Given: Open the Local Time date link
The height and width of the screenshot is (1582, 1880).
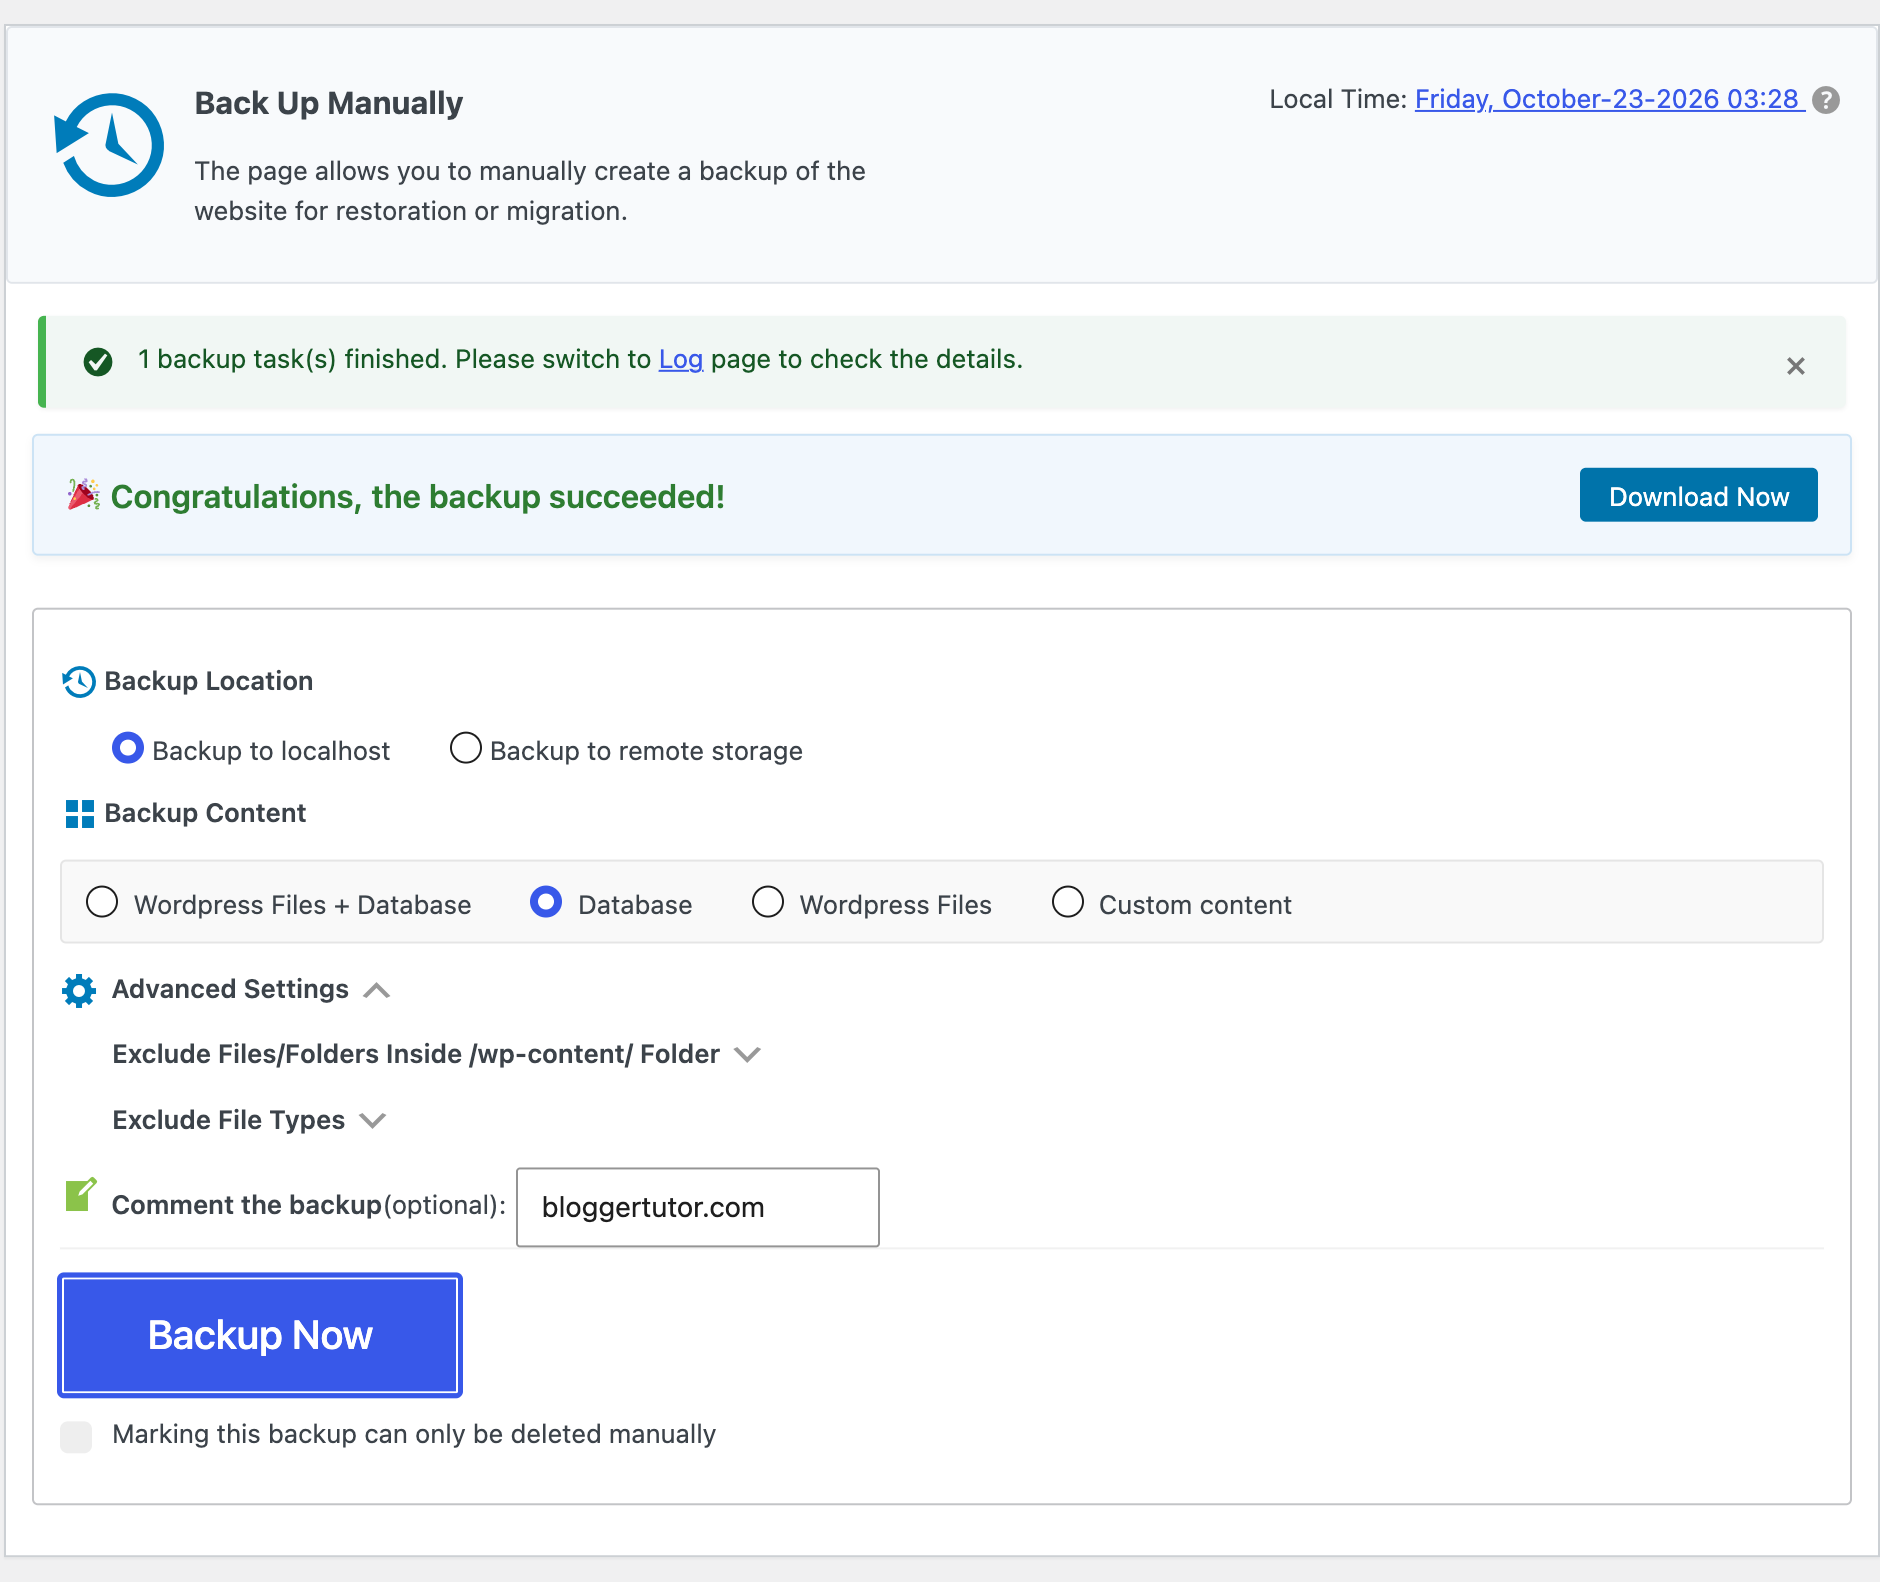Looking at the screenshot, I should click(x=1608, y=100).
